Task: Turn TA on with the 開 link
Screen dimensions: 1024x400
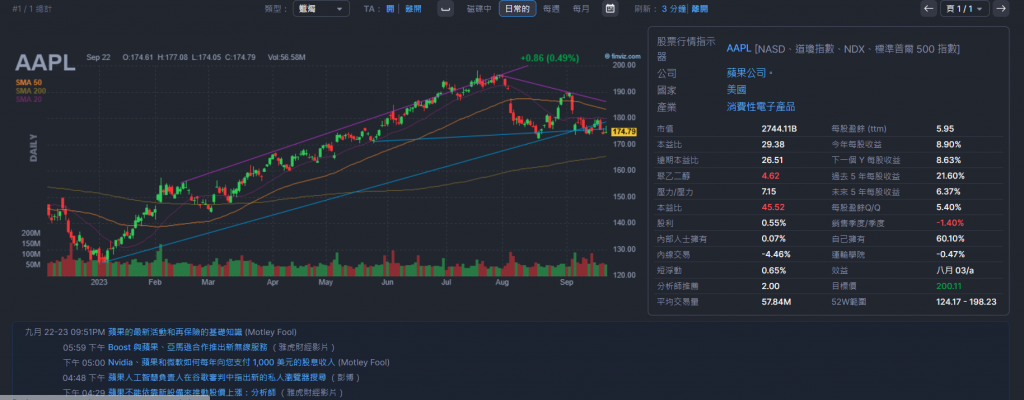Action: pos(390,8)
